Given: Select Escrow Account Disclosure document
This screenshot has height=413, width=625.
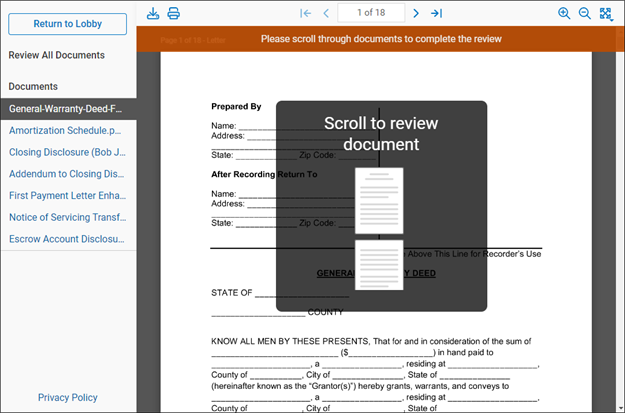Looking at the screenshot, I should point(66,239).
